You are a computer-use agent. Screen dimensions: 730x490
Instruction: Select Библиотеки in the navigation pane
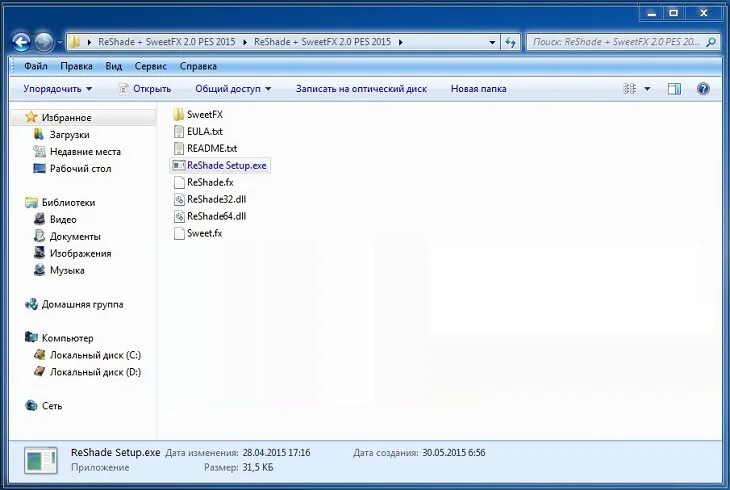point(68,202)
